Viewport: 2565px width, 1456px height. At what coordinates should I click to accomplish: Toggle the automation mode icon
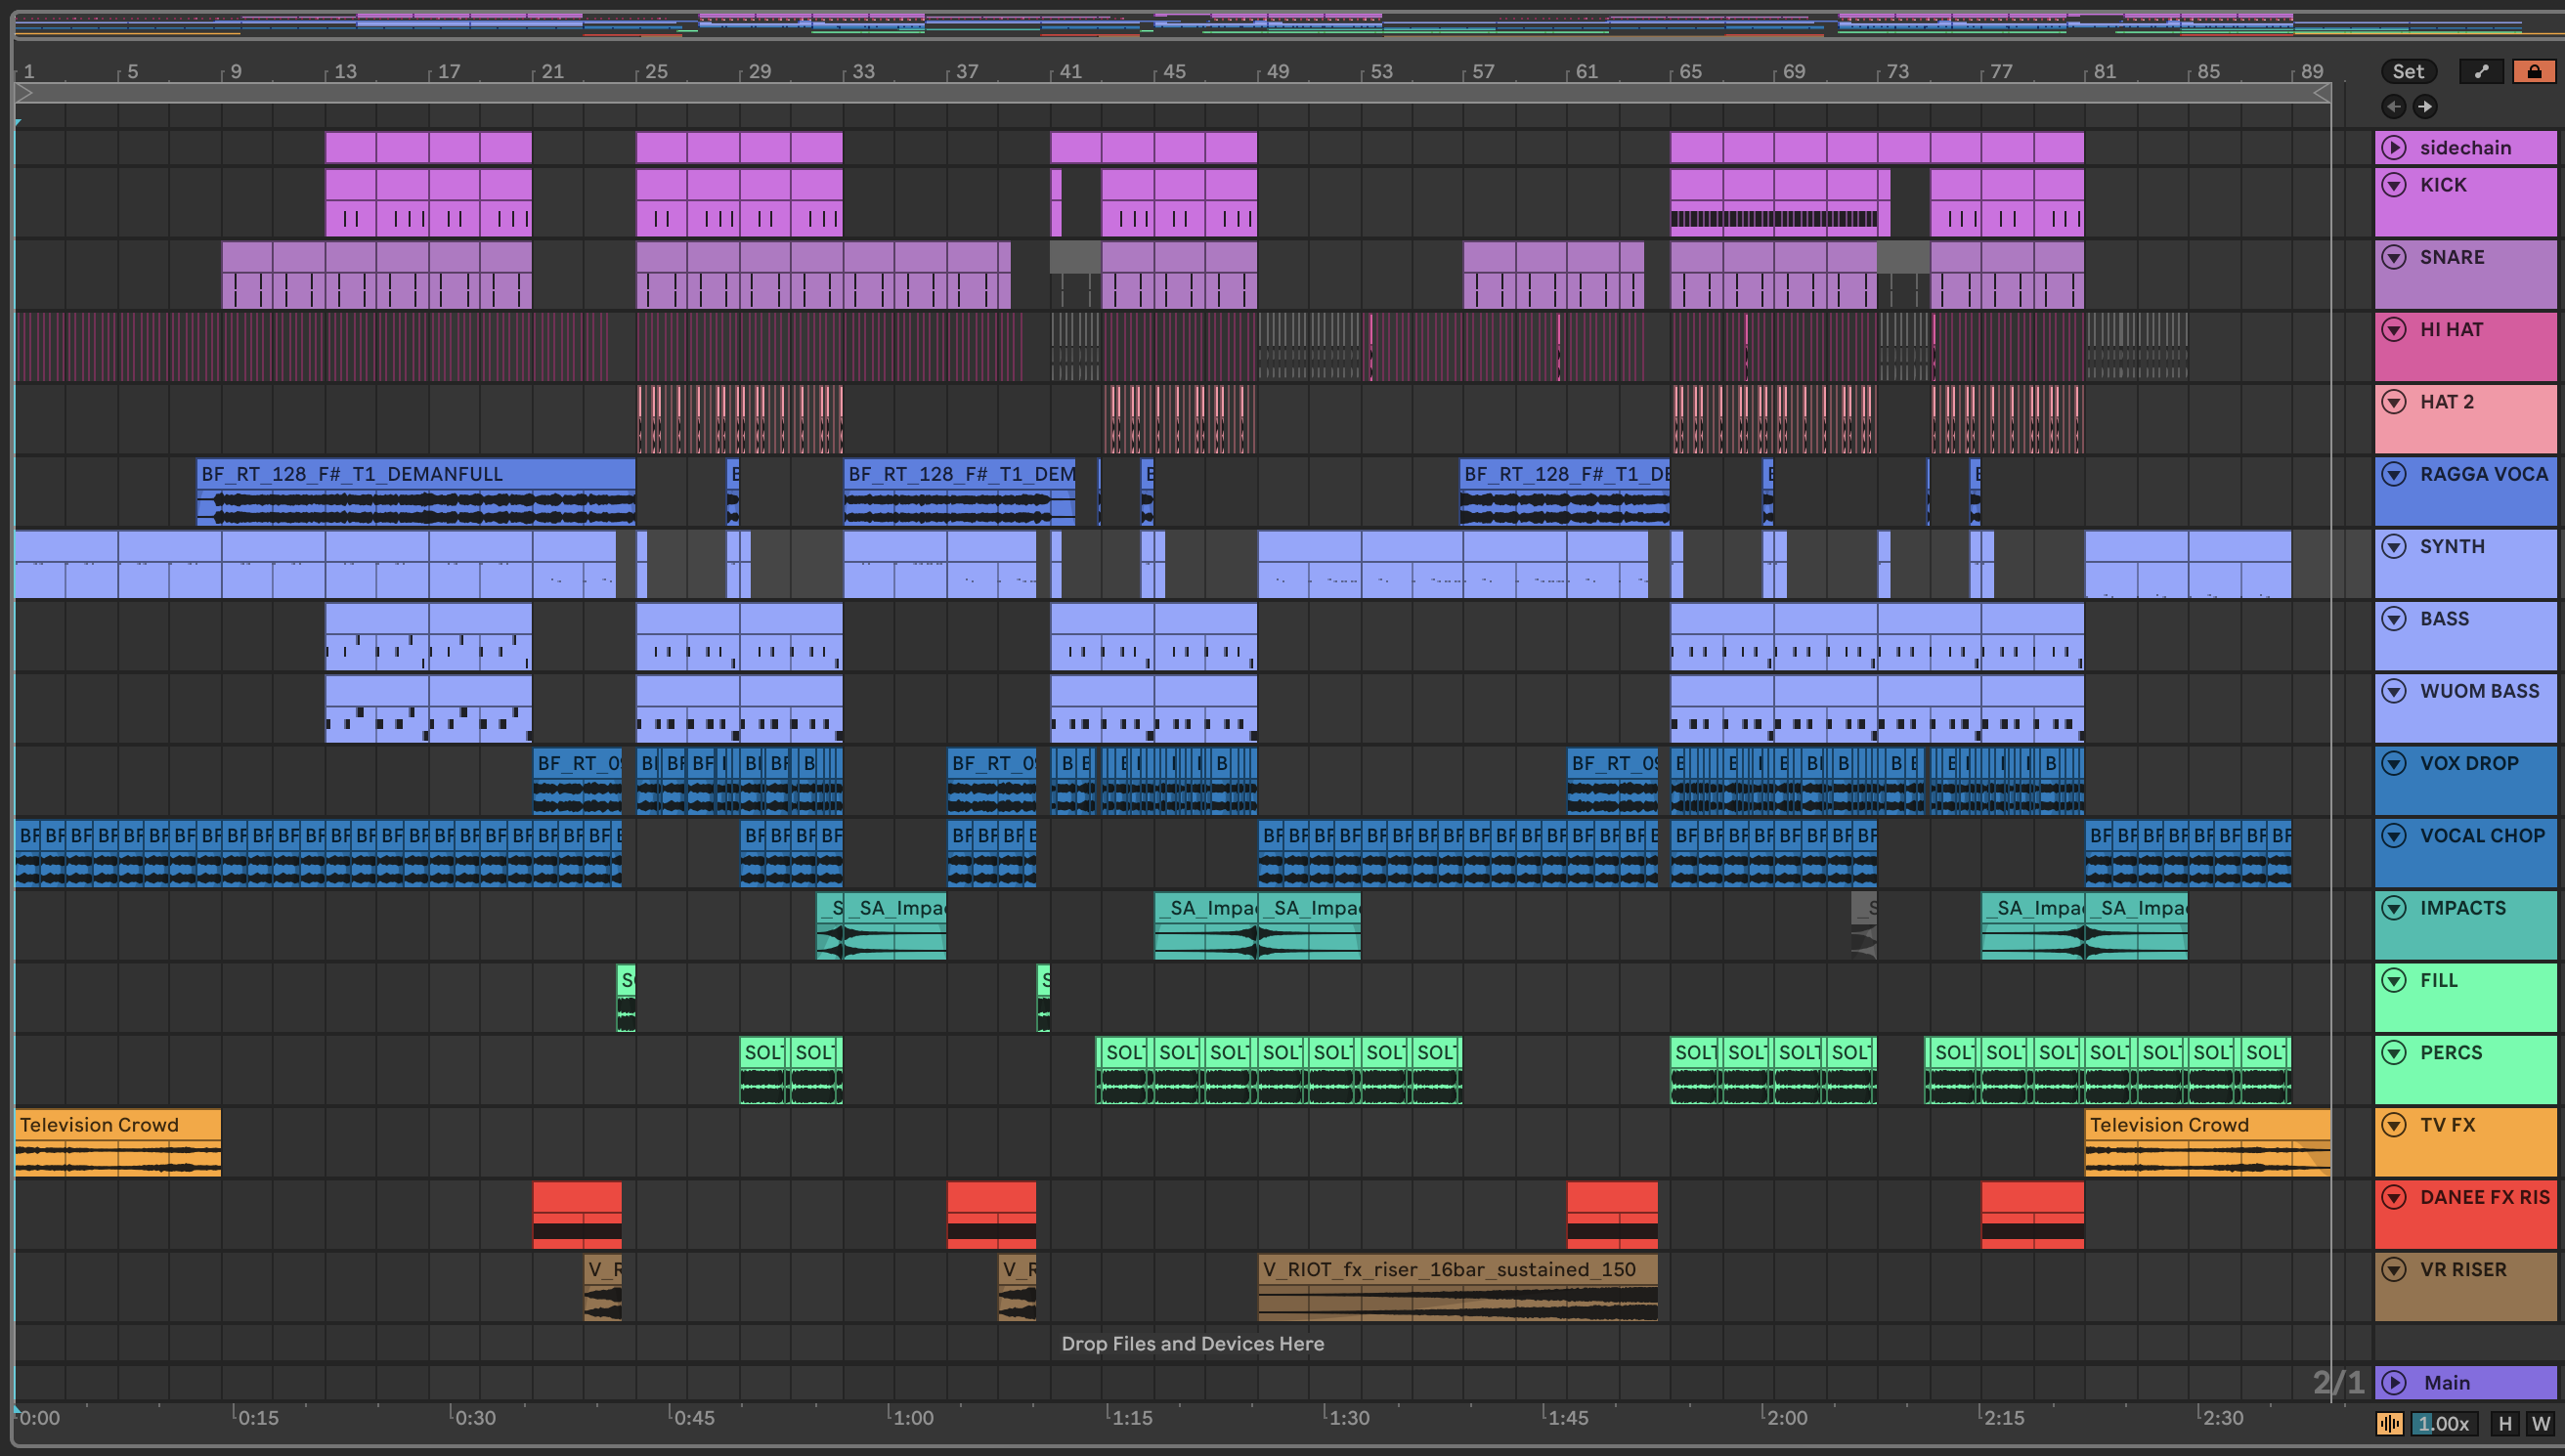[2481, 71]
